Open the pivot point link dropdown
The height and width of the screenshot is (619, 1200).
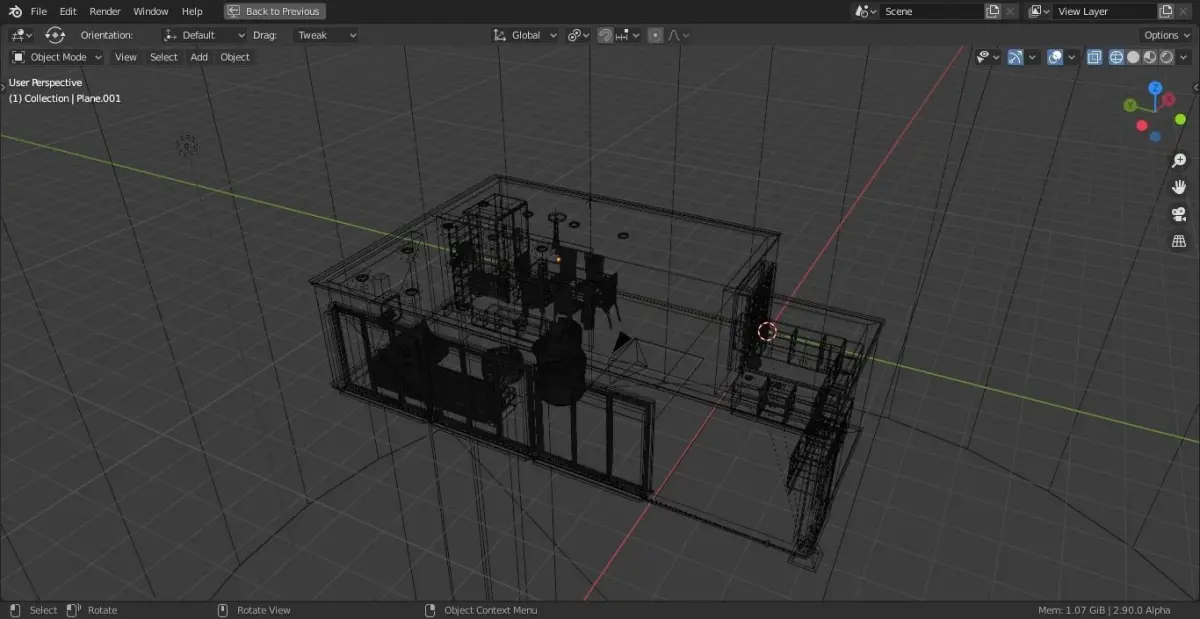coord(580,35)
